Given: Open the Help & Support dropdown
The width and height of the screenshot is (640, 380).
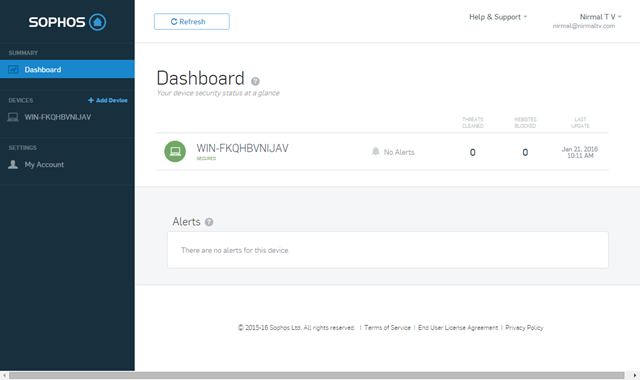Looking at the screenshot, I should point(498,17).
